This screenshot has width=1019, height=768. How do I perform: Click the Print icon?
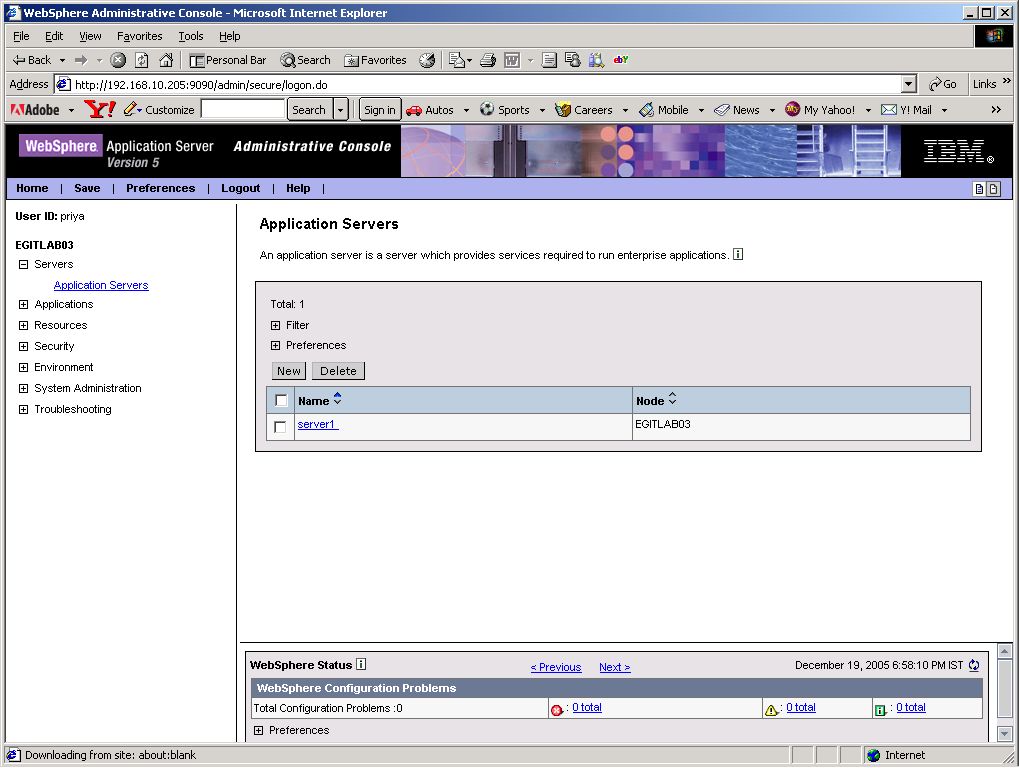point(488,60)
